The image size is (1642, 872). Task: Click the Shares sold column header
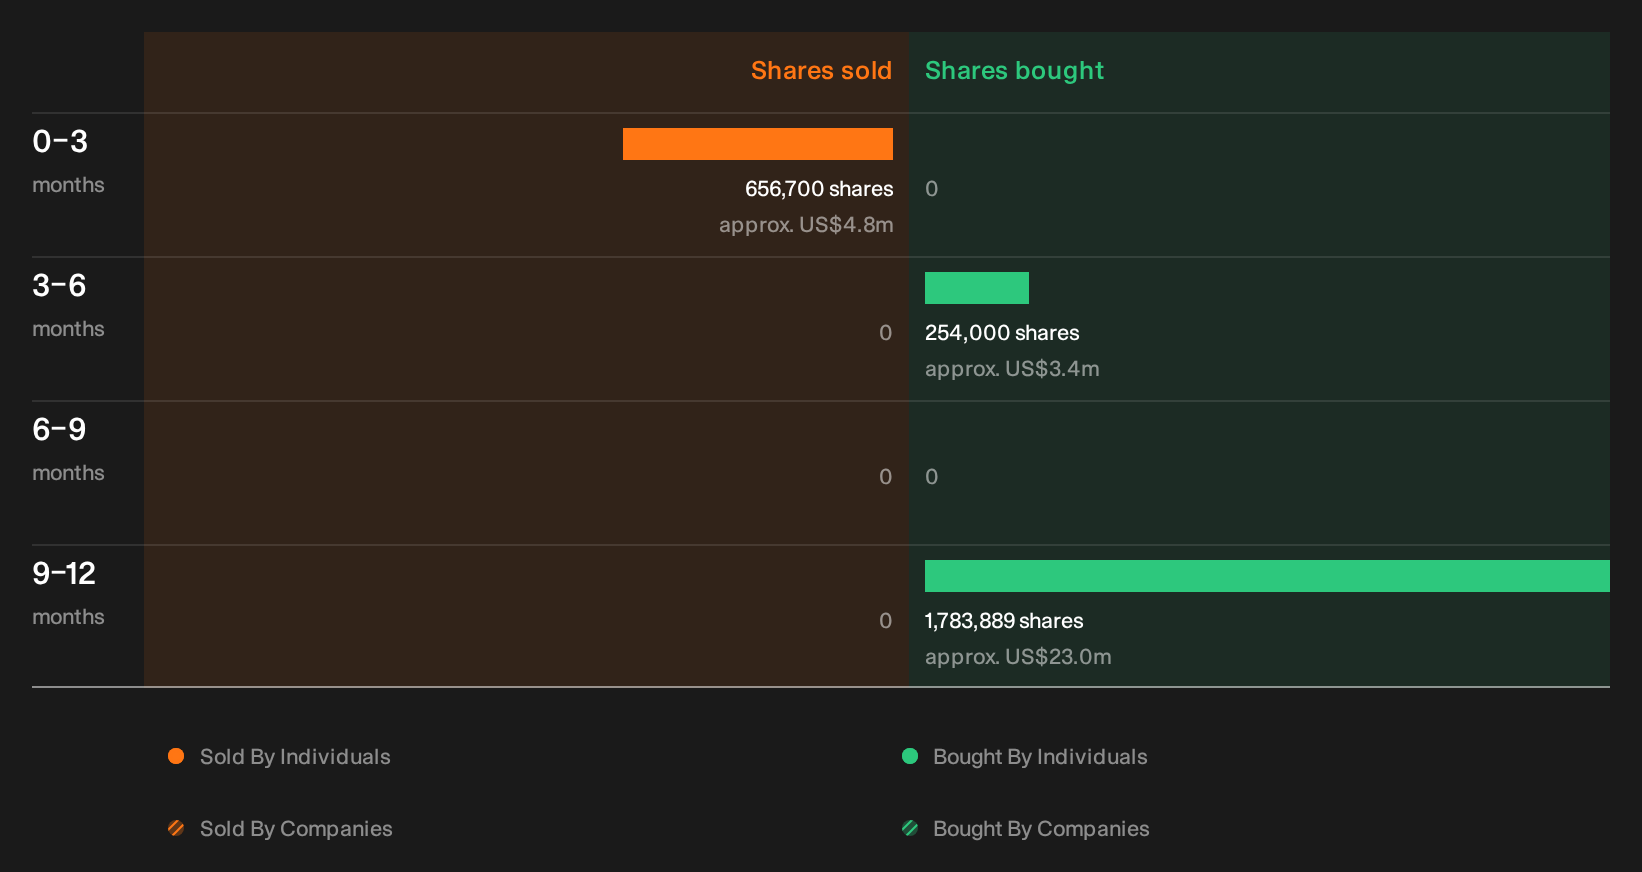[x=821, y=71]
